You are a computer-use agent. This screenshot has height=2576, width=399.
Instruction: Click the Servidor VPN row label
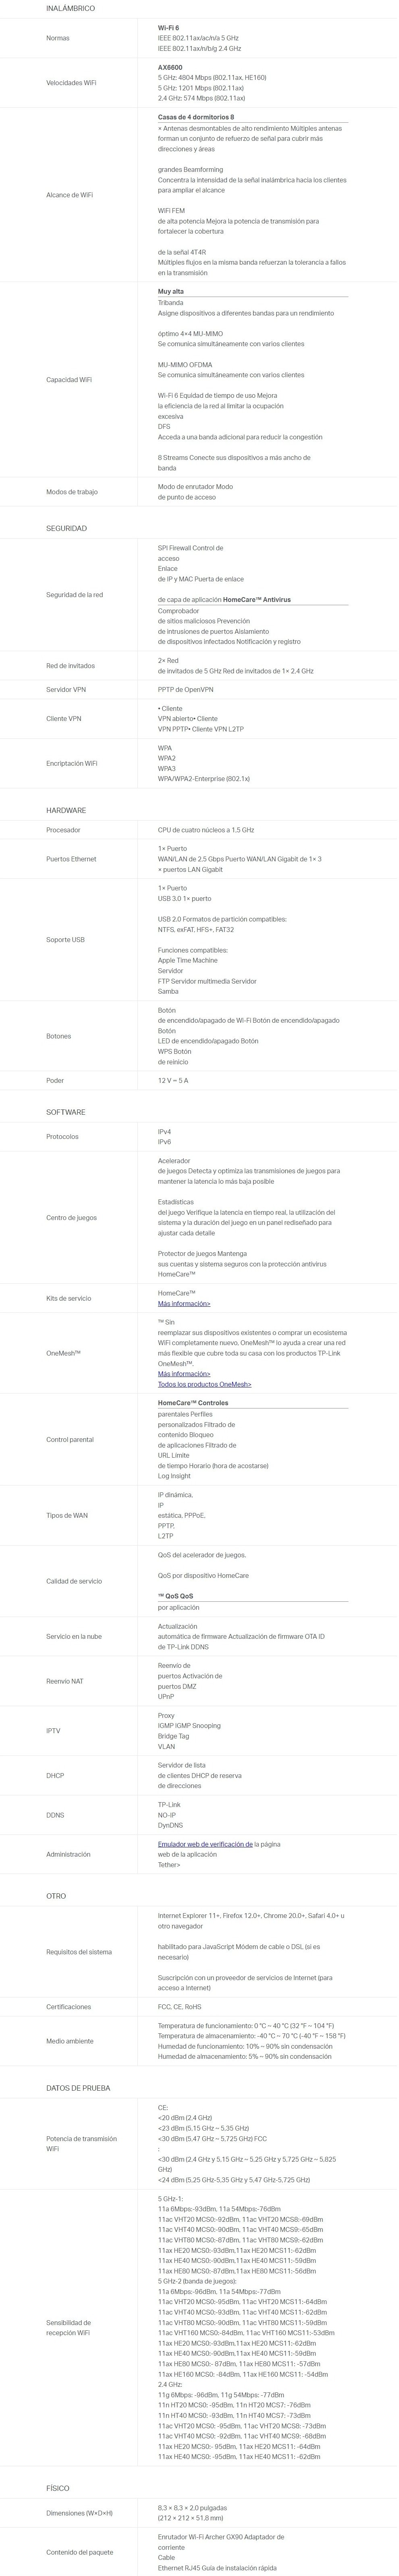click(66, 689)
